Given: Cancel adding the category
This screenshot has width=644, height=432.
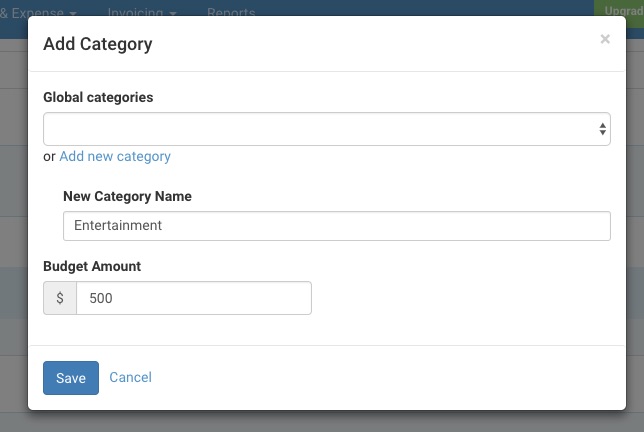Looking at the screenshot, I should [130, 377].
